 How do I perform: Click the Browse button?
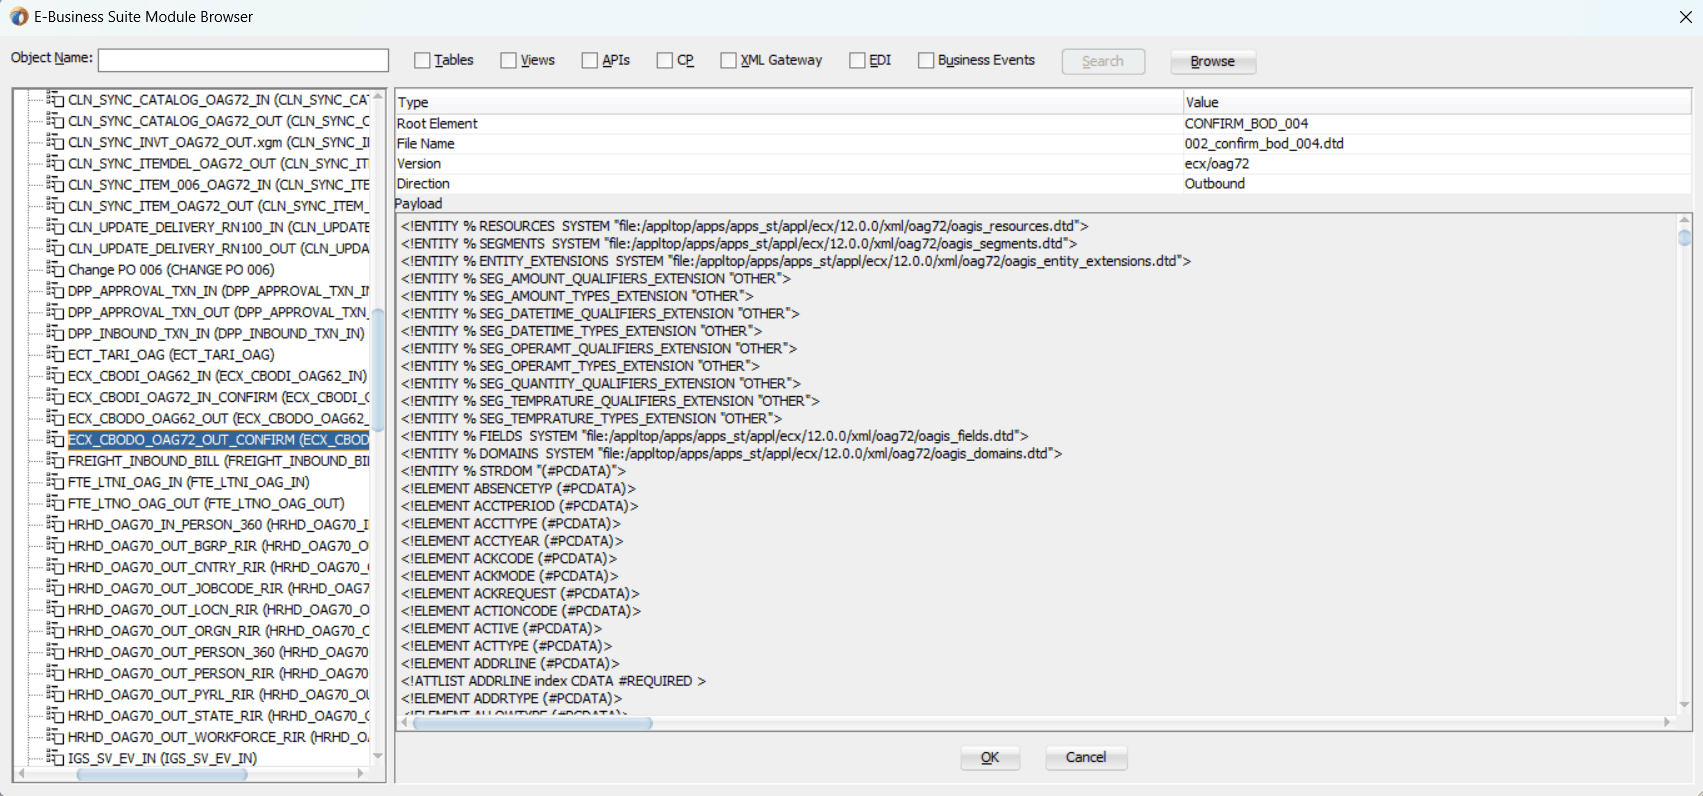[x=1213, y=61]
